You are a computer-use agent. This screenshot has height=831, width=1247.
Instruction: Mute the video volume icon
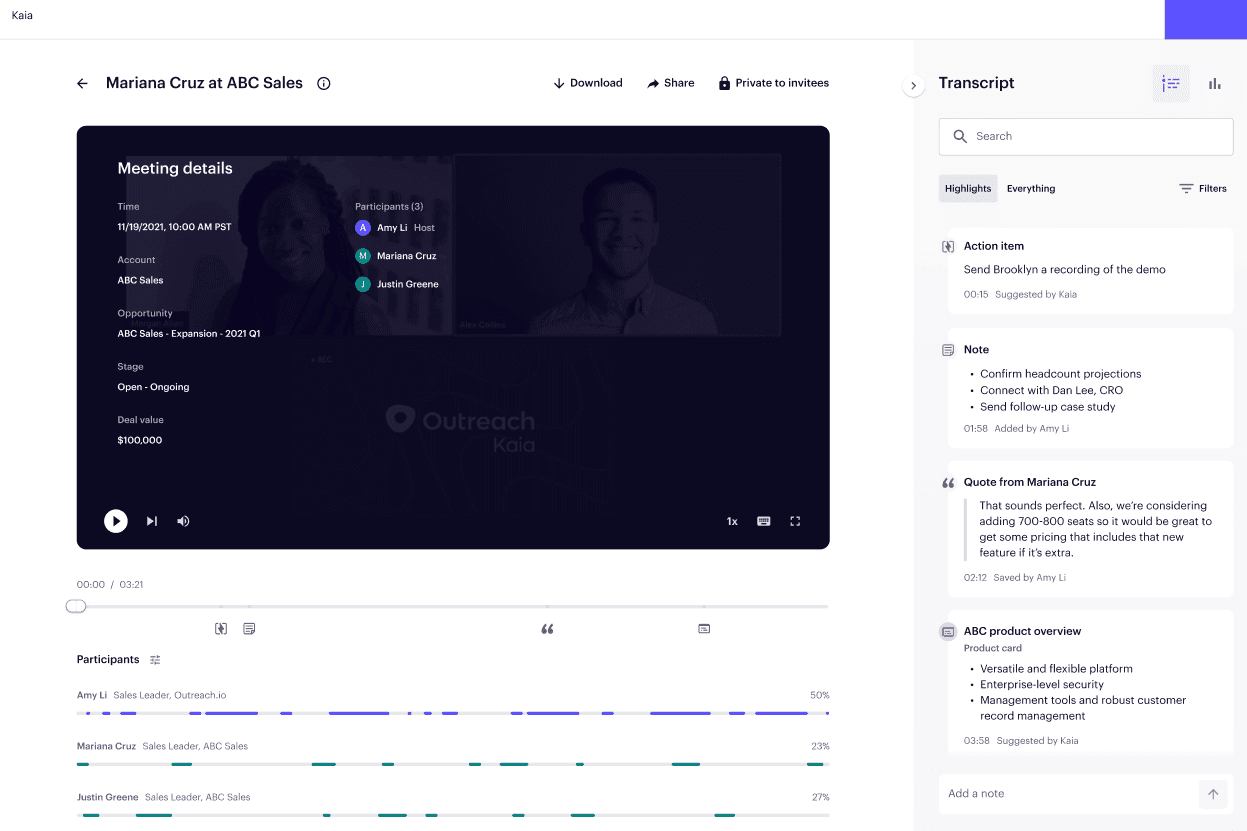point(183,521)
